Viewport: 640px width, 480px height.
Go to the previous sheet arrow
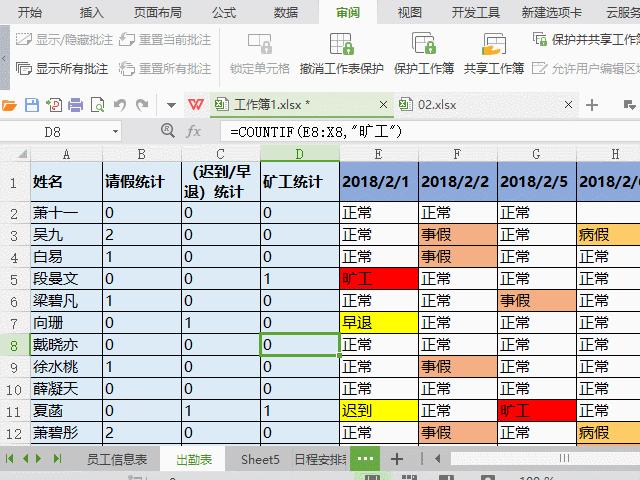coord(25,458)
